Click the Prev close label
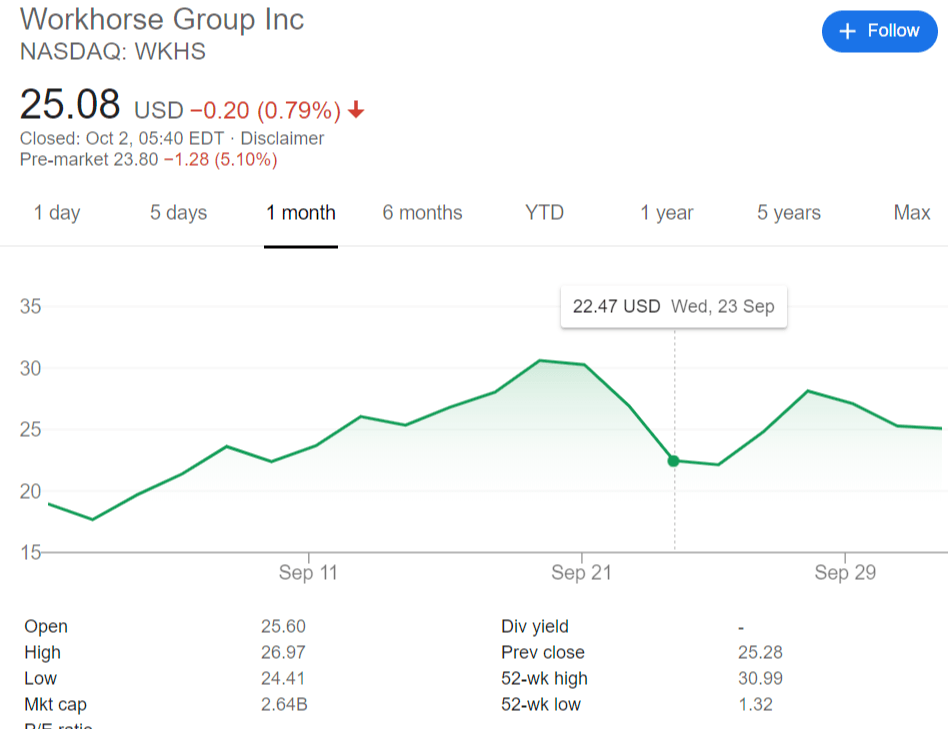The height and width of the screenshot is (729, 948). point(543,652)
